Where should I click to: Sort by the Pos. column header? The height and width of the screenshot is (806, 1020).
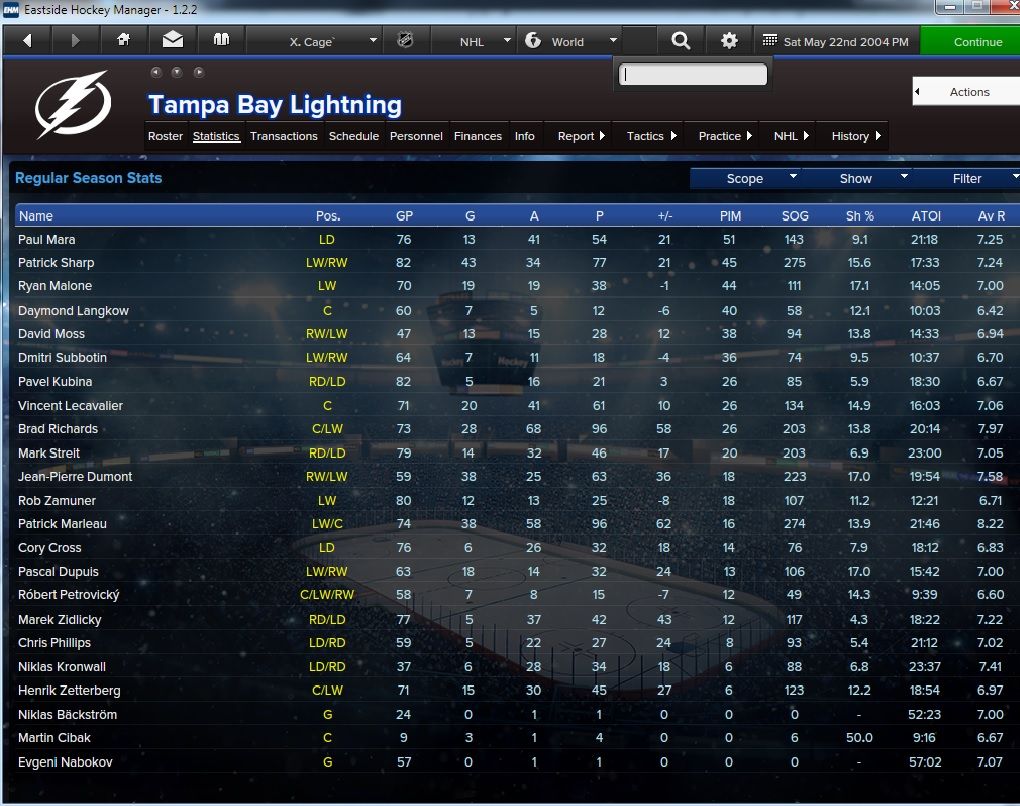click(328, 216)
